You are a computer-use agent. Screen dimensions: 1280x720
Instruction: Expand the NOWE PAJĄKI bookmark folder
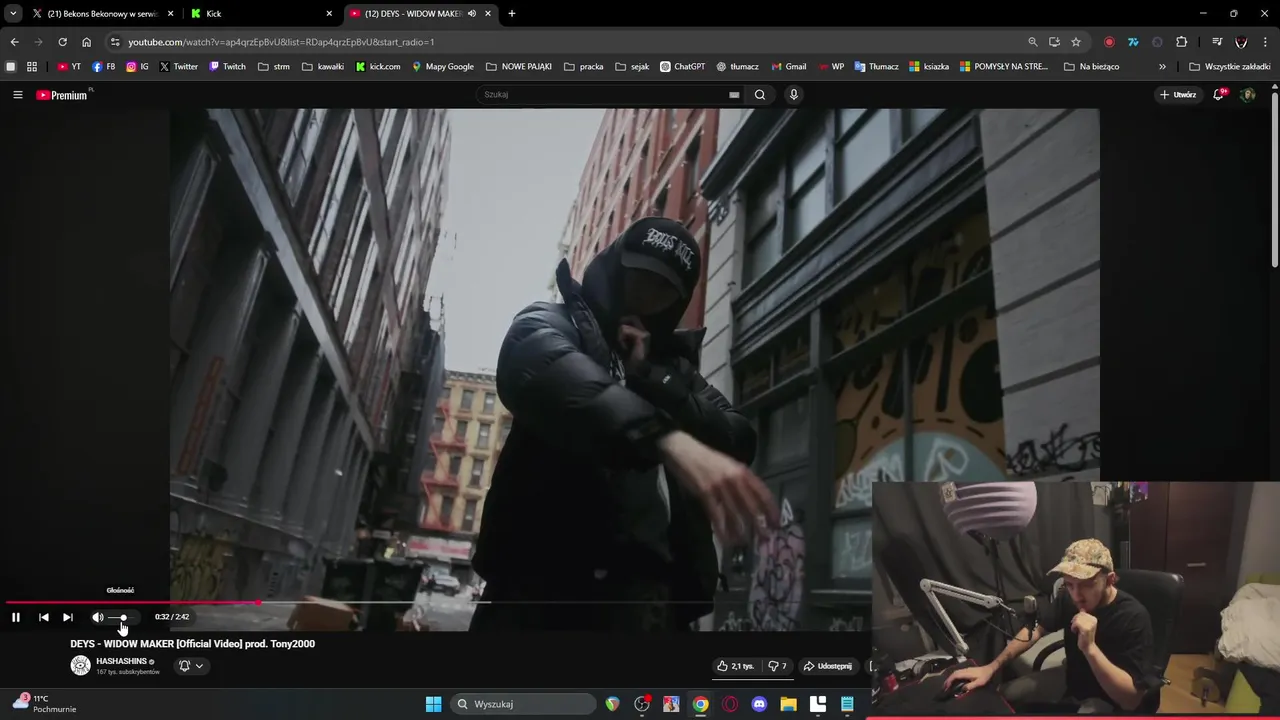click(519, 67)
